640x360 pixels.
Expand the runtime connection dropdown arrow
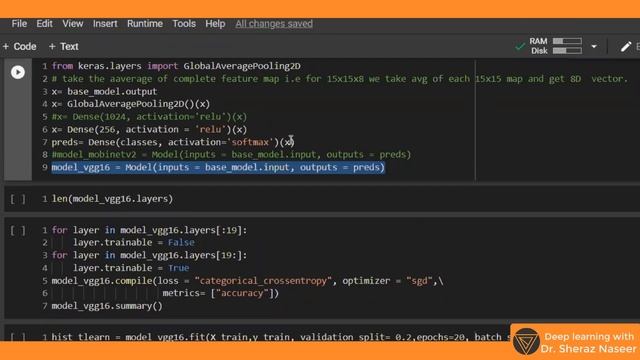click(594, 47)
